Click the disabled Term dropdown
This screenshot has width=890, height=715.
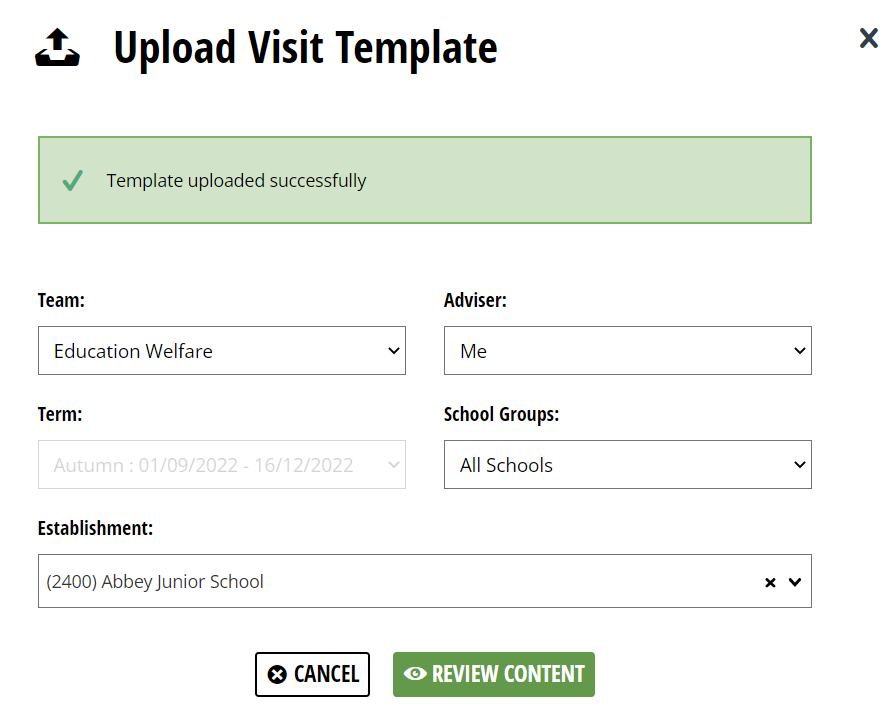[222, 465]
